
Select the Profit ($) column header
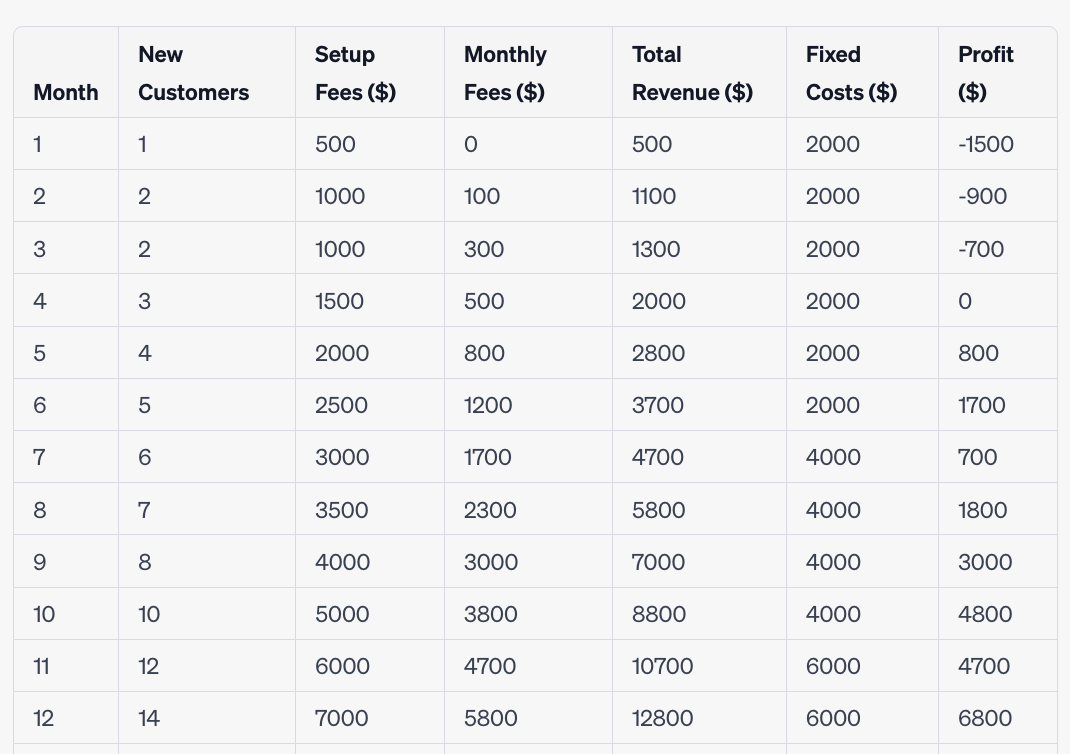coord(986,73)
